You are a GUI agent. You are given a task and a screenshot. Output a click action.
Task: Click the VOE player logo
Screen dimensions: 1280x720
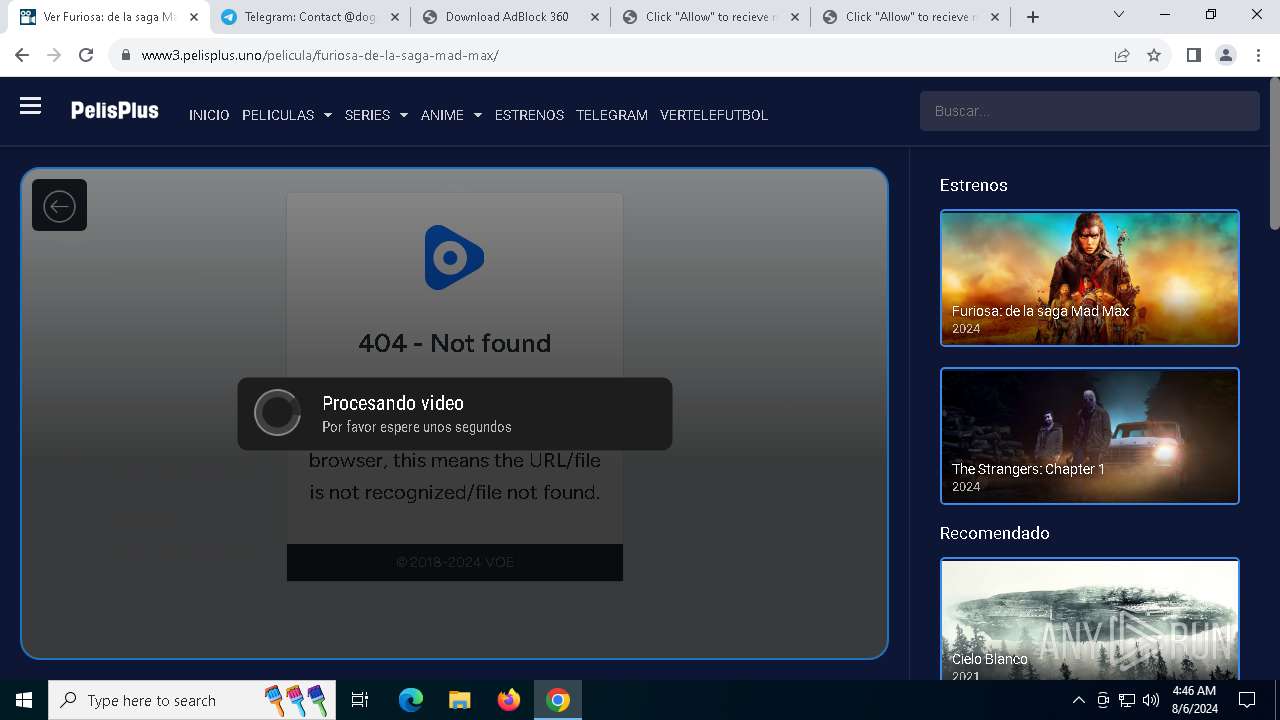tap(454, 258)
